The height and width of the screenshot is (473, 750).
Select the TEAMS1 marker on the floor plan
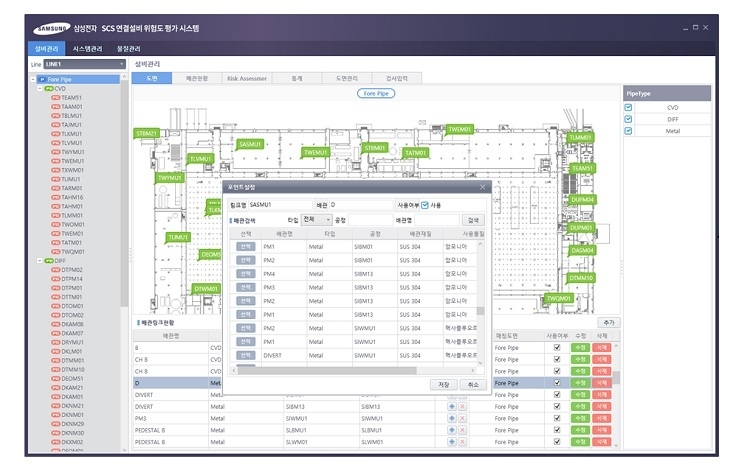pos(582,168)
